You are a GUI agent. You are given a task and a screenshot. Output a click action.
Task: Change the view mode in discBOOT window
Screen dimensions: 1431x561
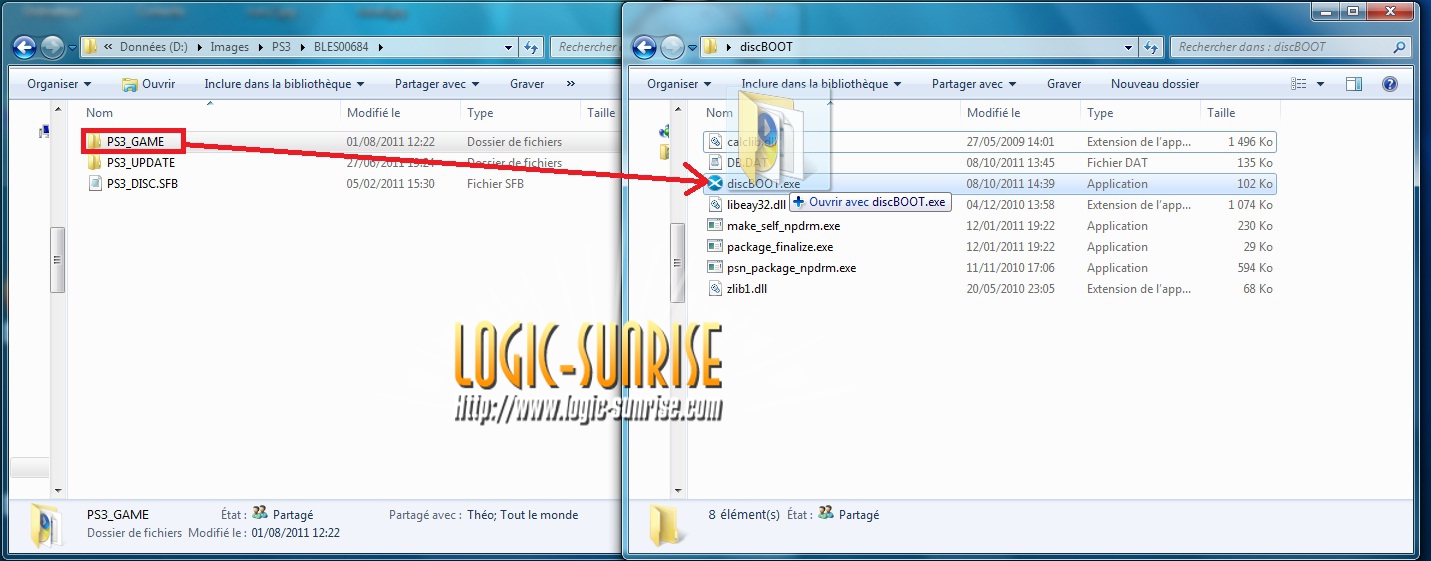(x=1297, y=84)
